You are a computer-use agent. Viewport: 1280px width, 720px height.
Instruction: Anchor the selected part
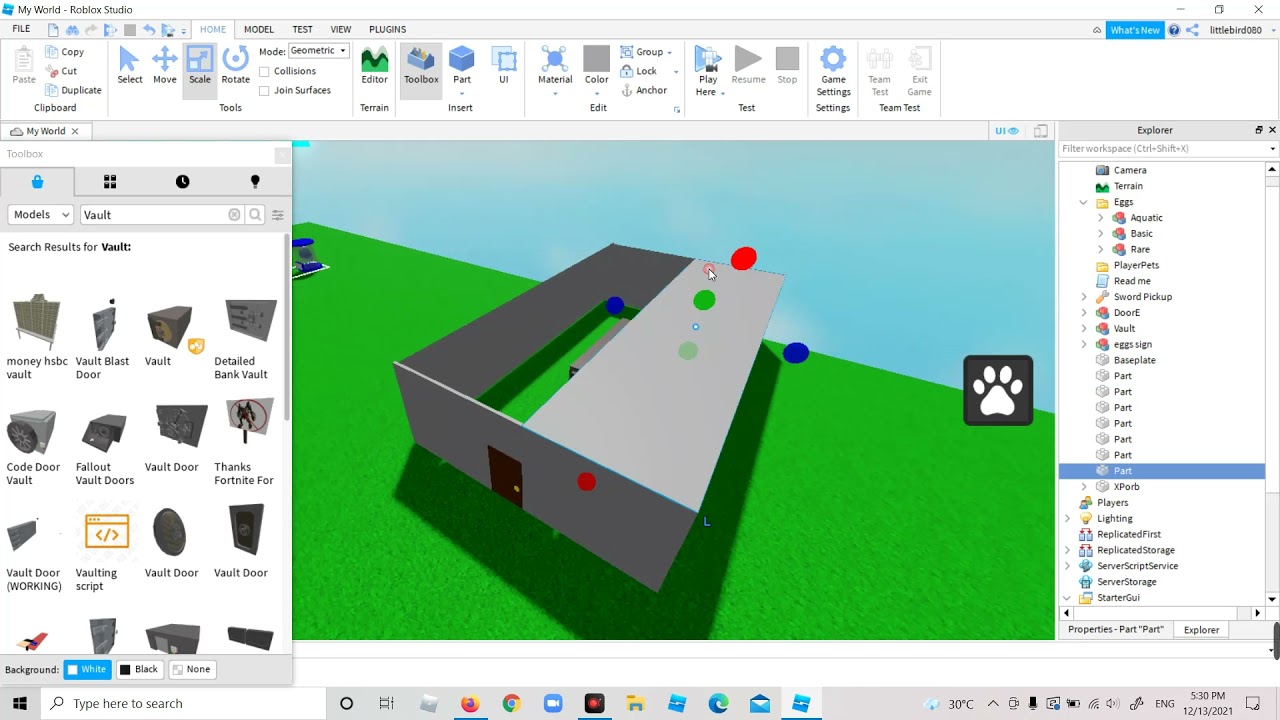644,90
